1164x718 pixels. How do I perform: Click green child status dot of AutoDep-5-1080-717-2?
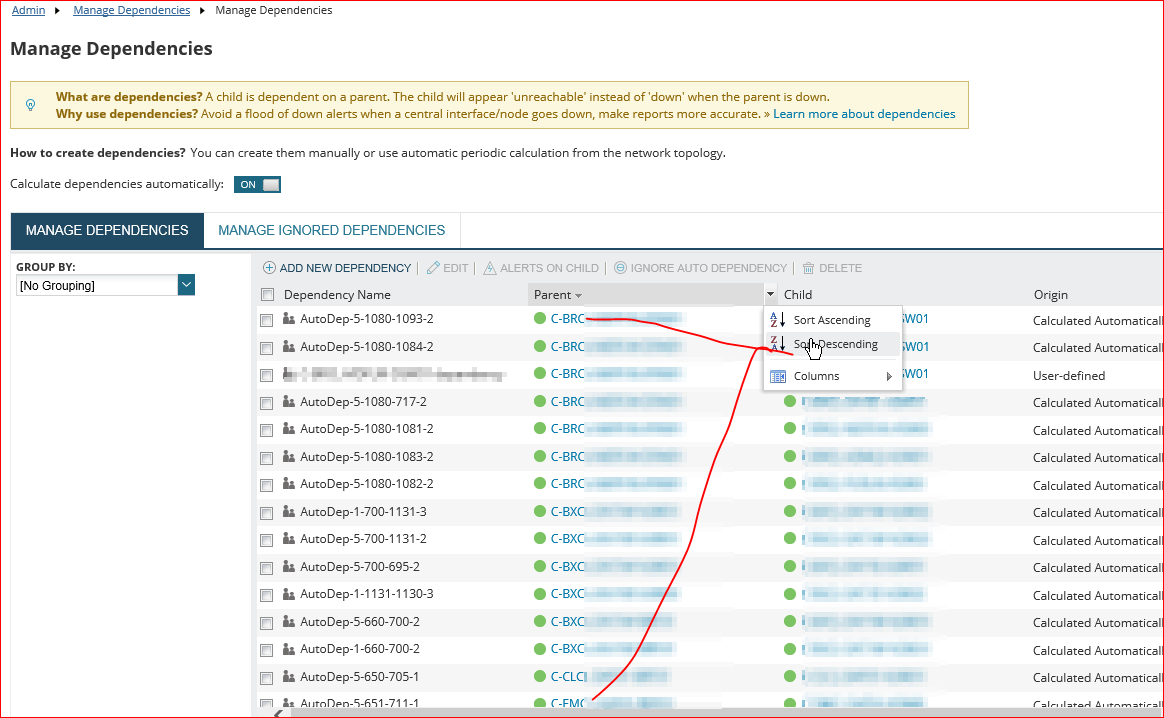click(790, 402)
